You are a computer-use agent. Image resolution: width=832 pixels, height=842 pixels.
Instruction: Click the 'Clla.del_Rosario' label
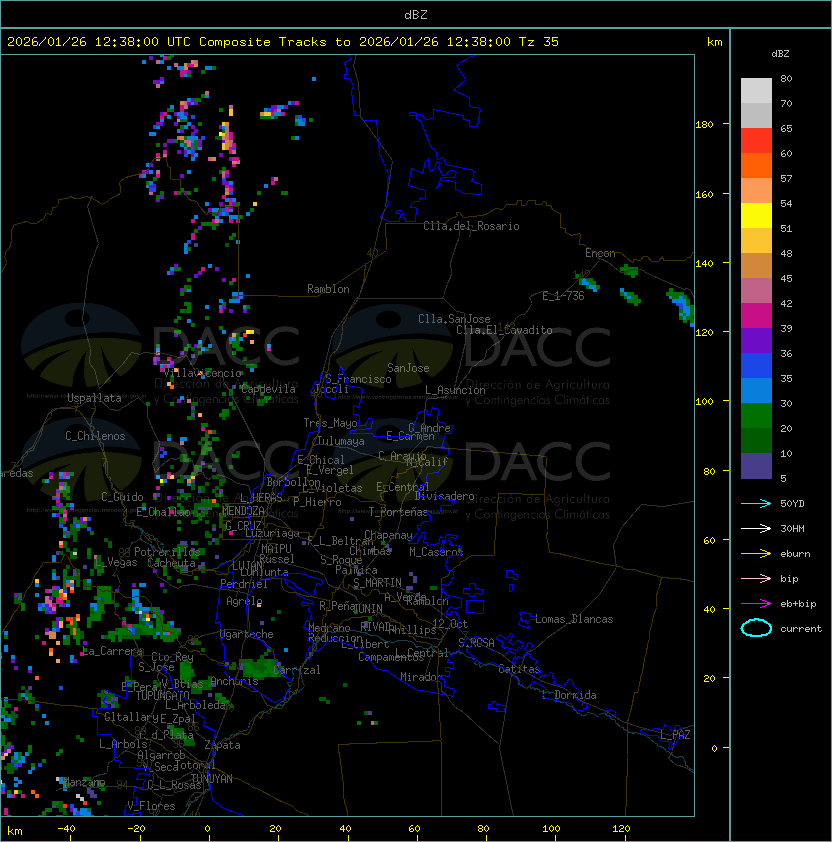click(x=471, y=226)
